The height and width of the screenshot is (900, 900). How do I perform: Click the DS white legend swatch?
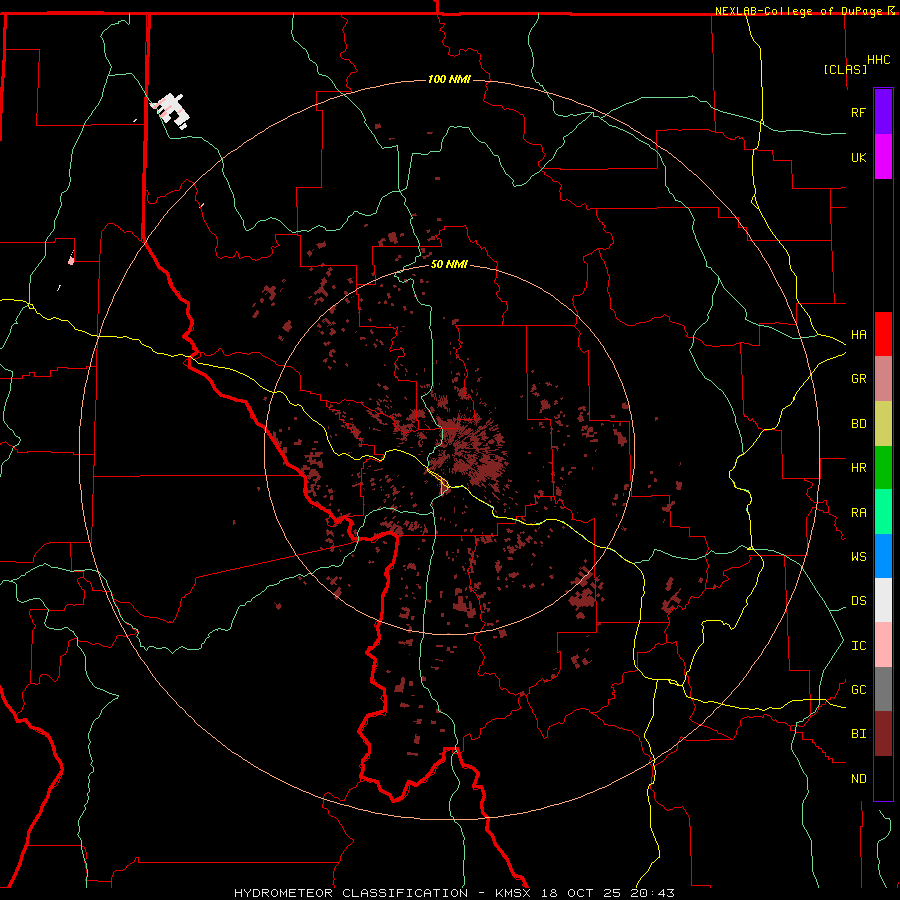tap(883, 600)
